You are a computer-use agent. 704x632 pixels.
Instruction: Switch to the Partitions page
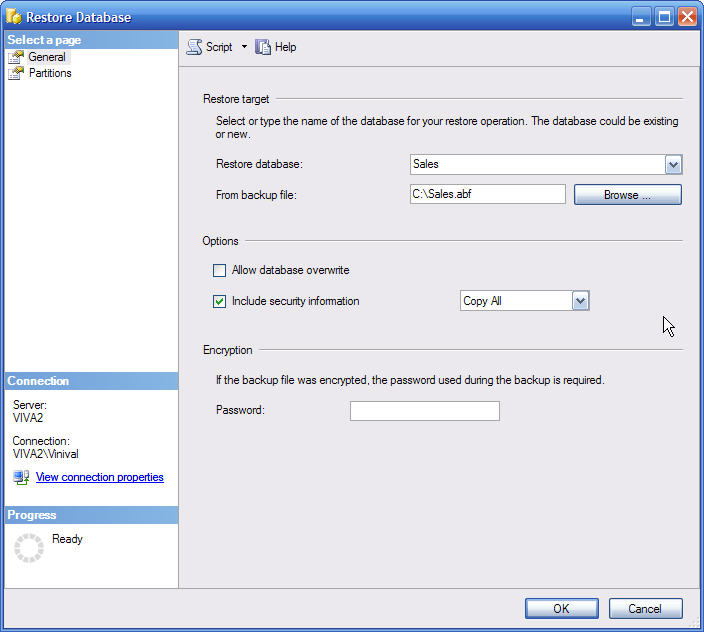[x=50, y=73]
